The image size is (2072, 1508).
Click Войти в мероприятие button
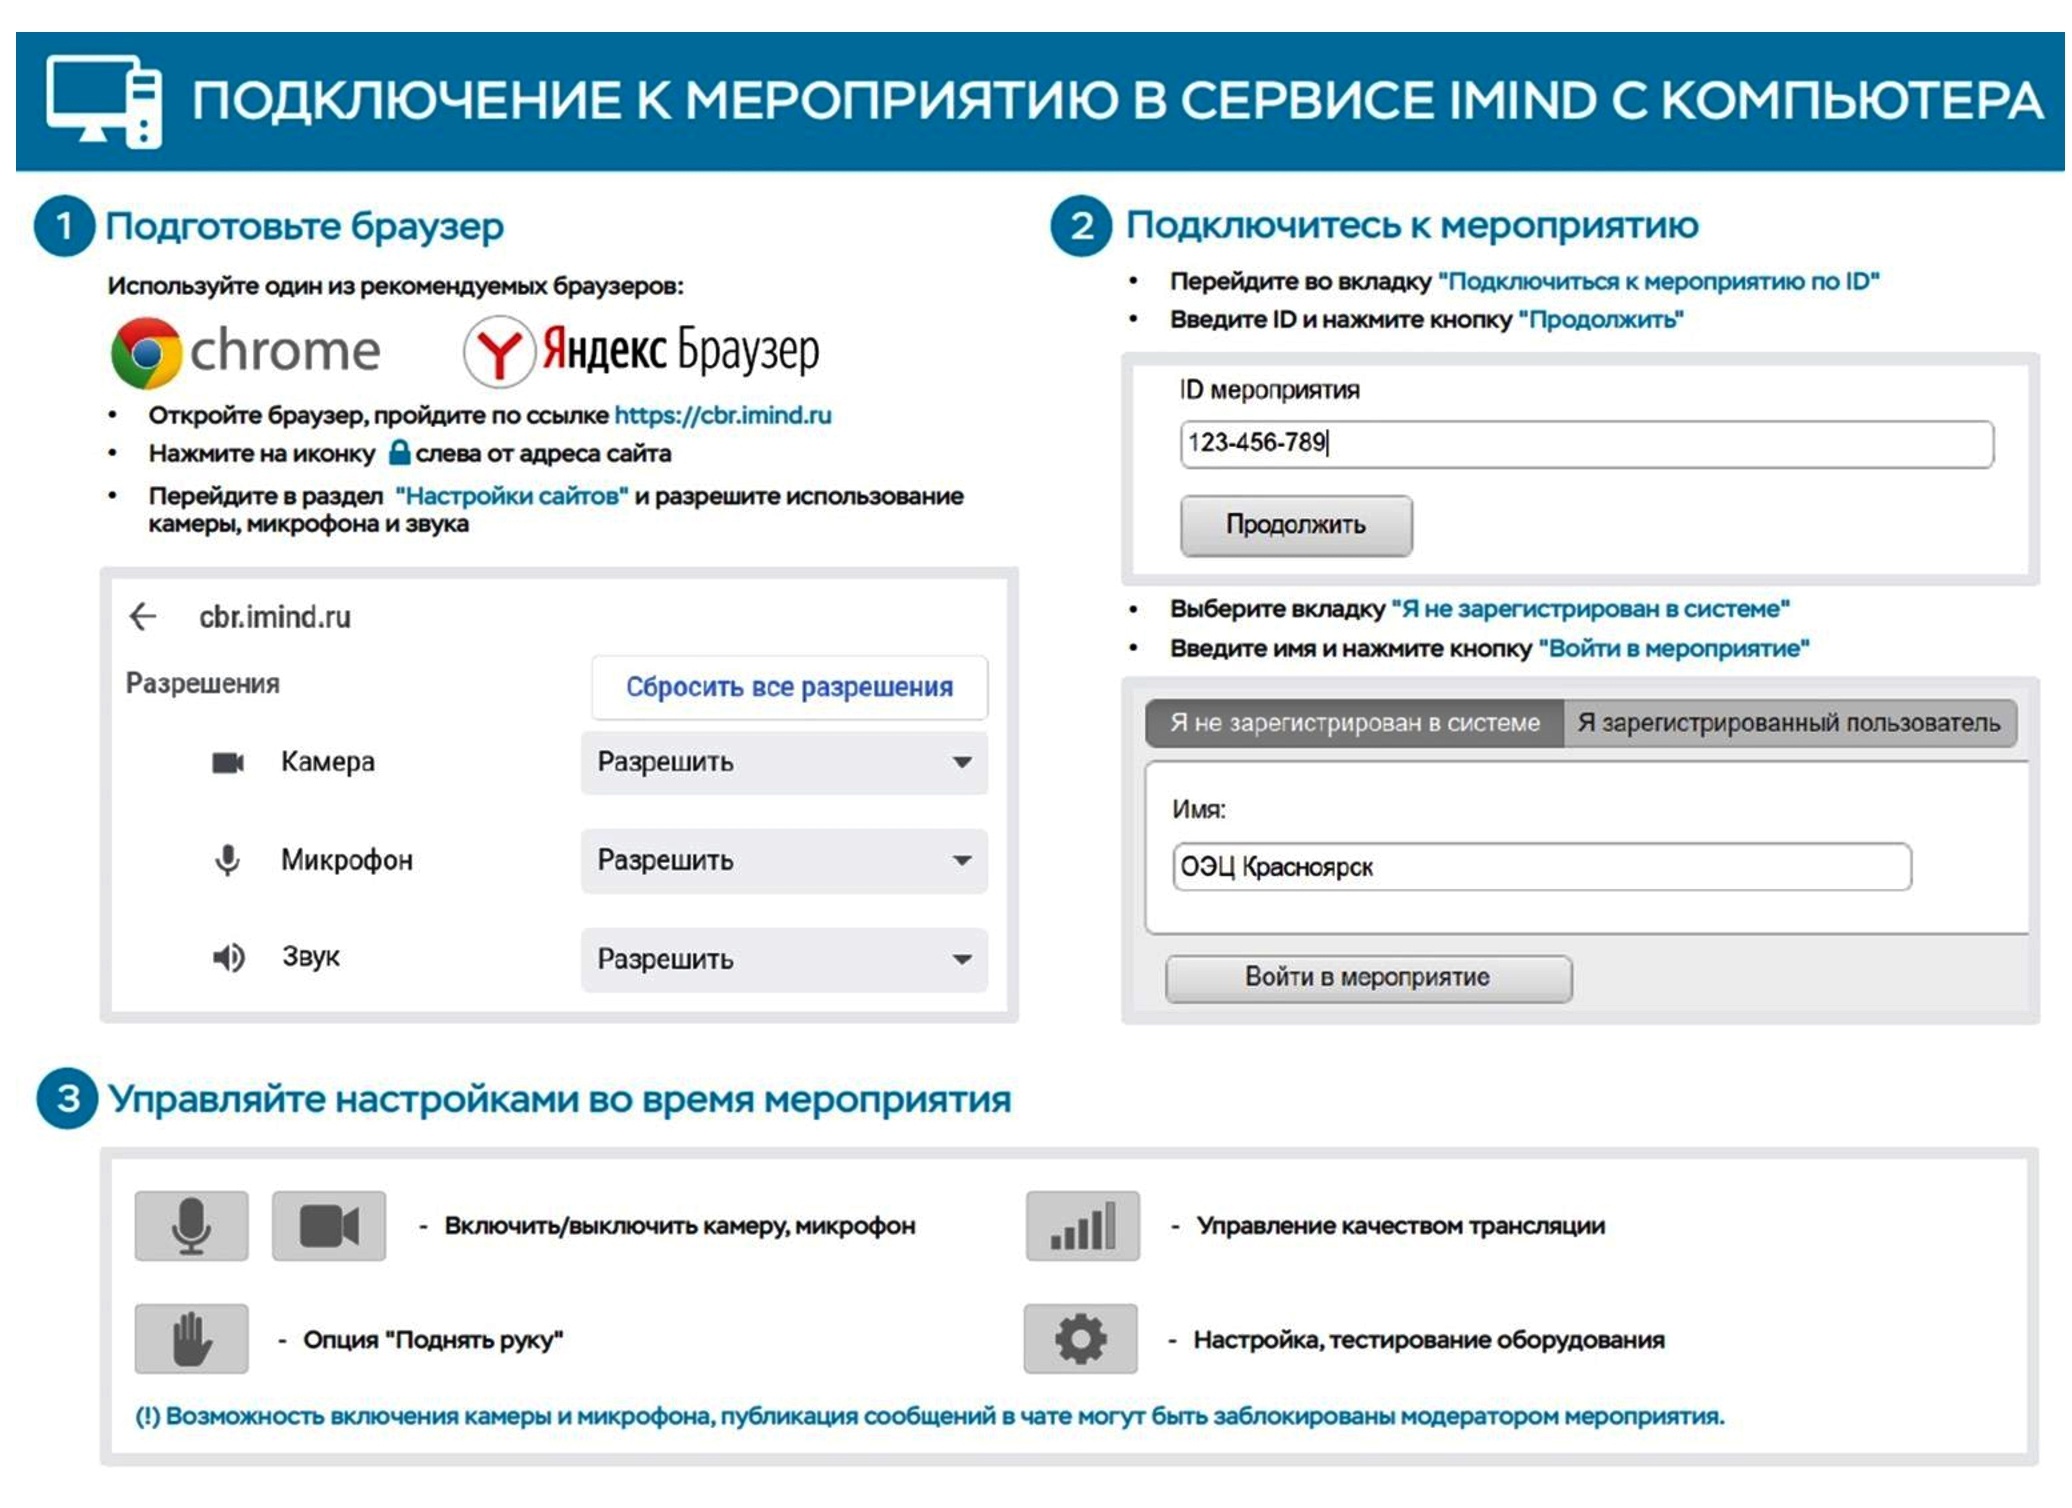(1368, 978)
